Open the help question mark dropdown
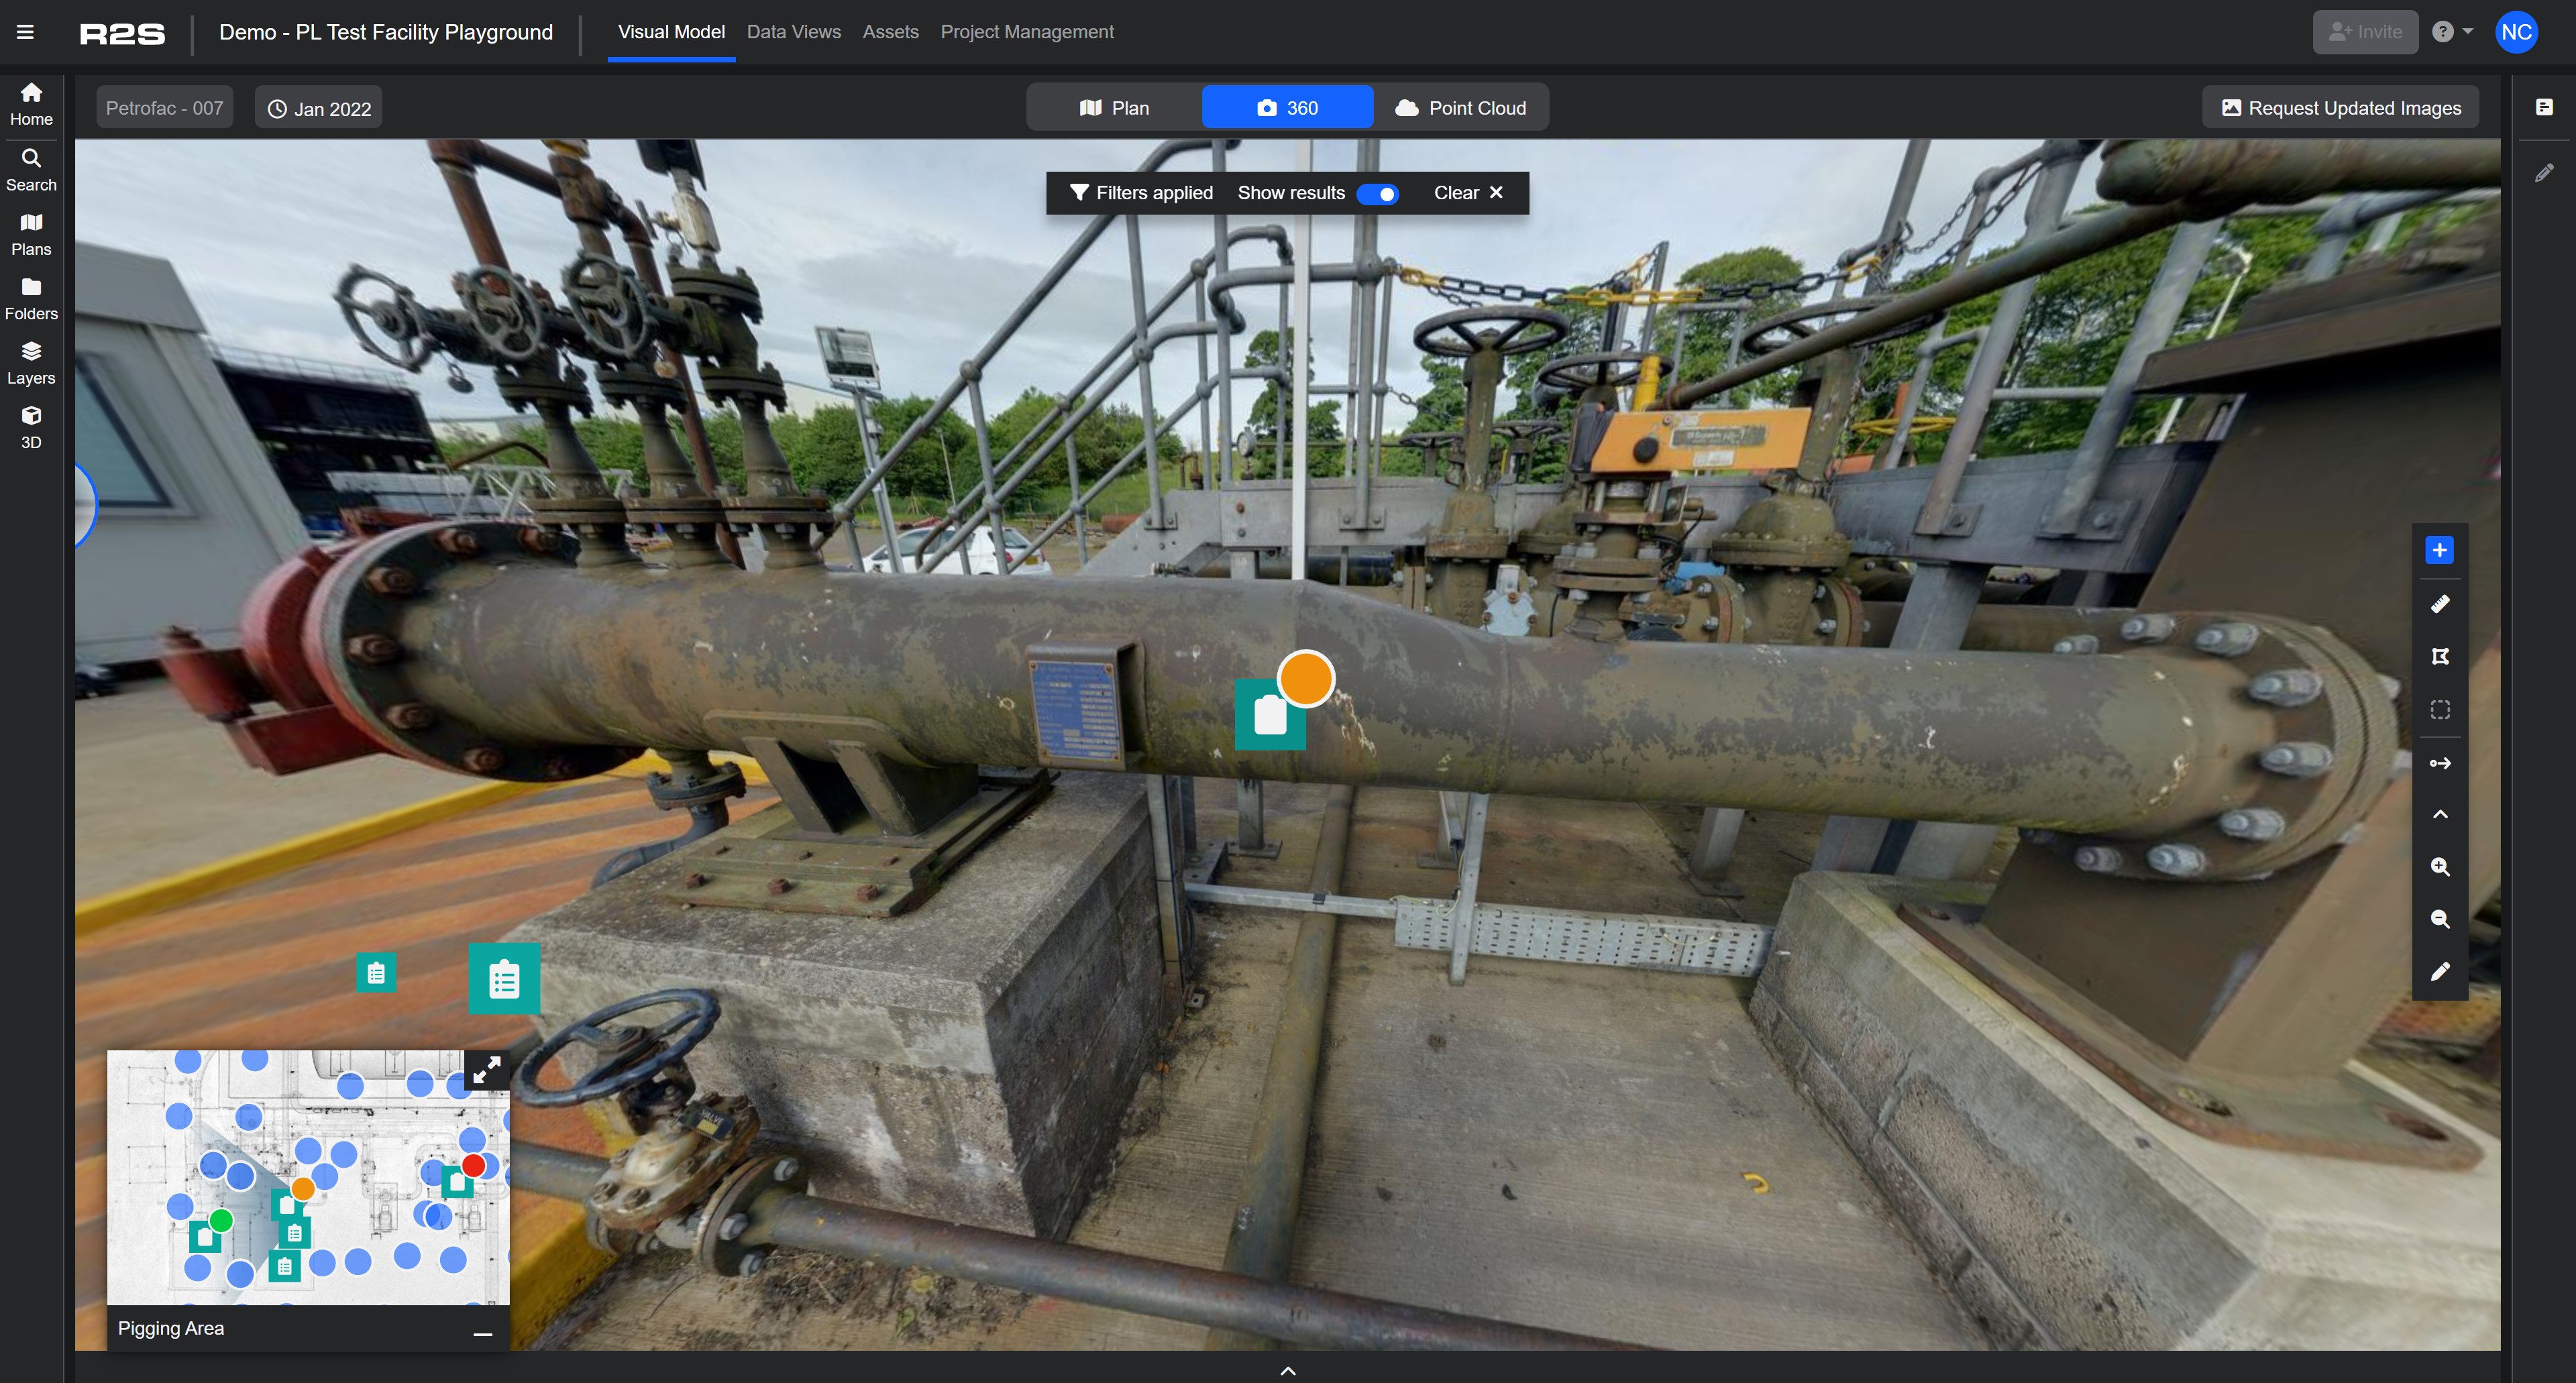 pyautogui.click(x=2451, y=32)
